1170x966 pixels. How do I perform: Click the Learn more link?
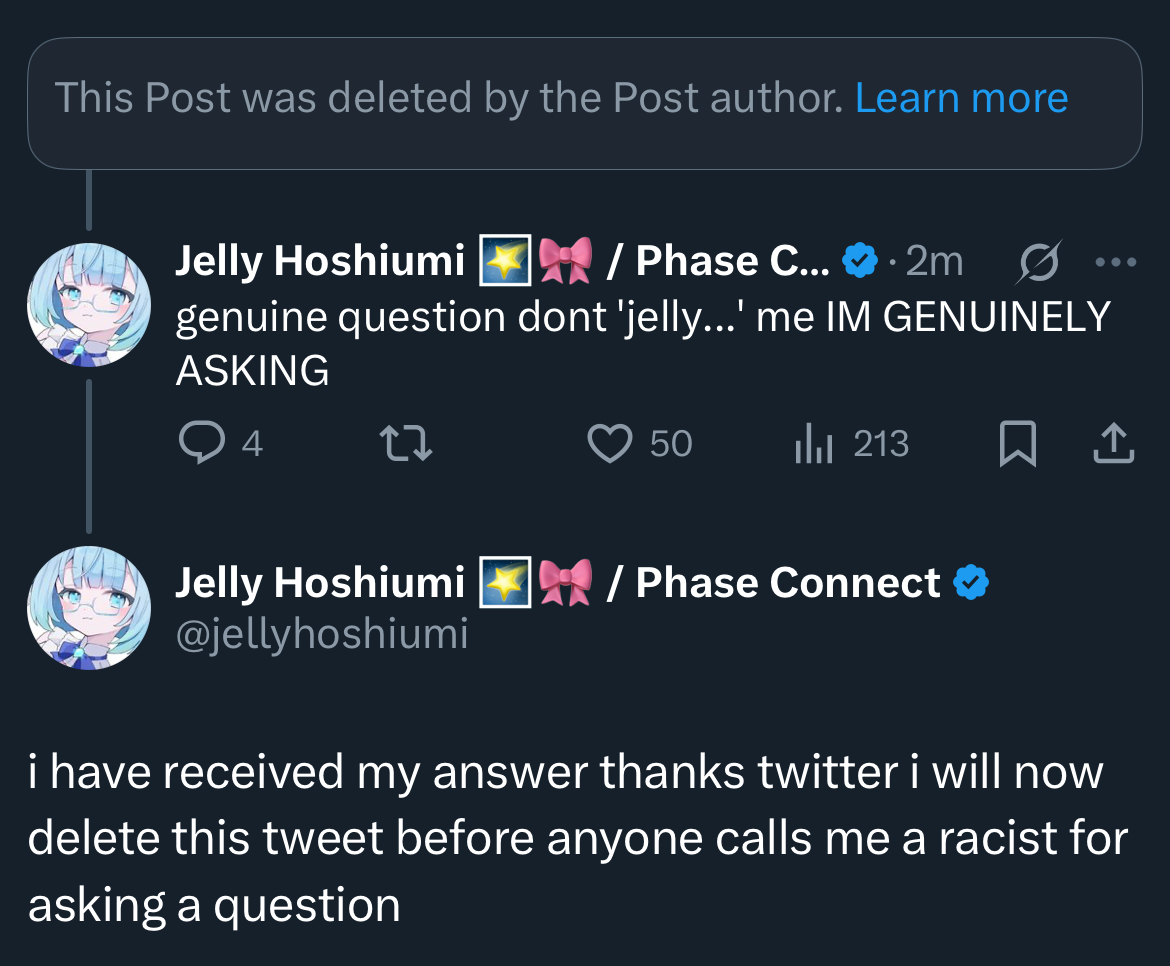pos(961,98)
